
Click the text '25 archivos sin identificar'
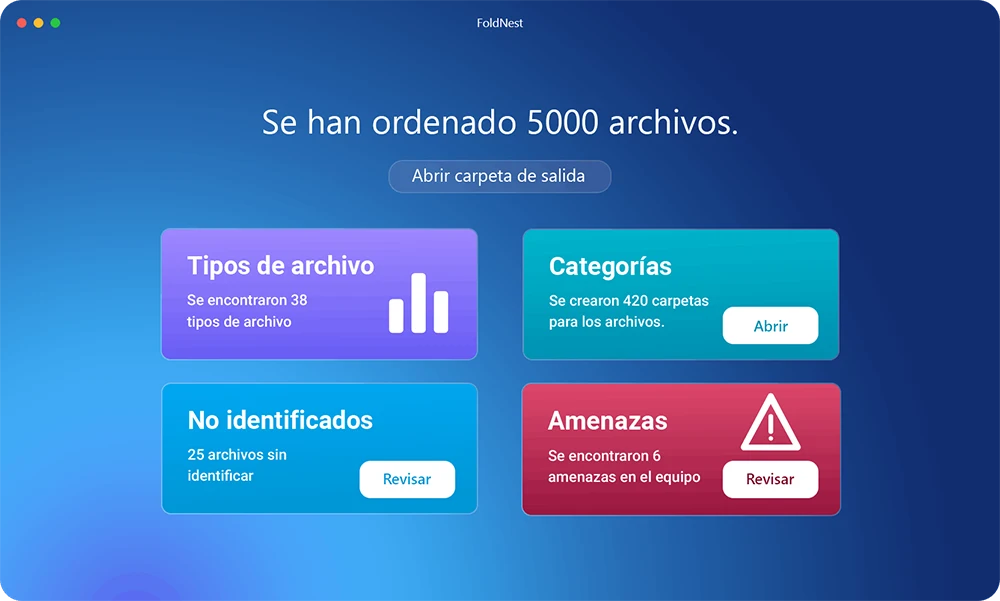click(237, 465)
